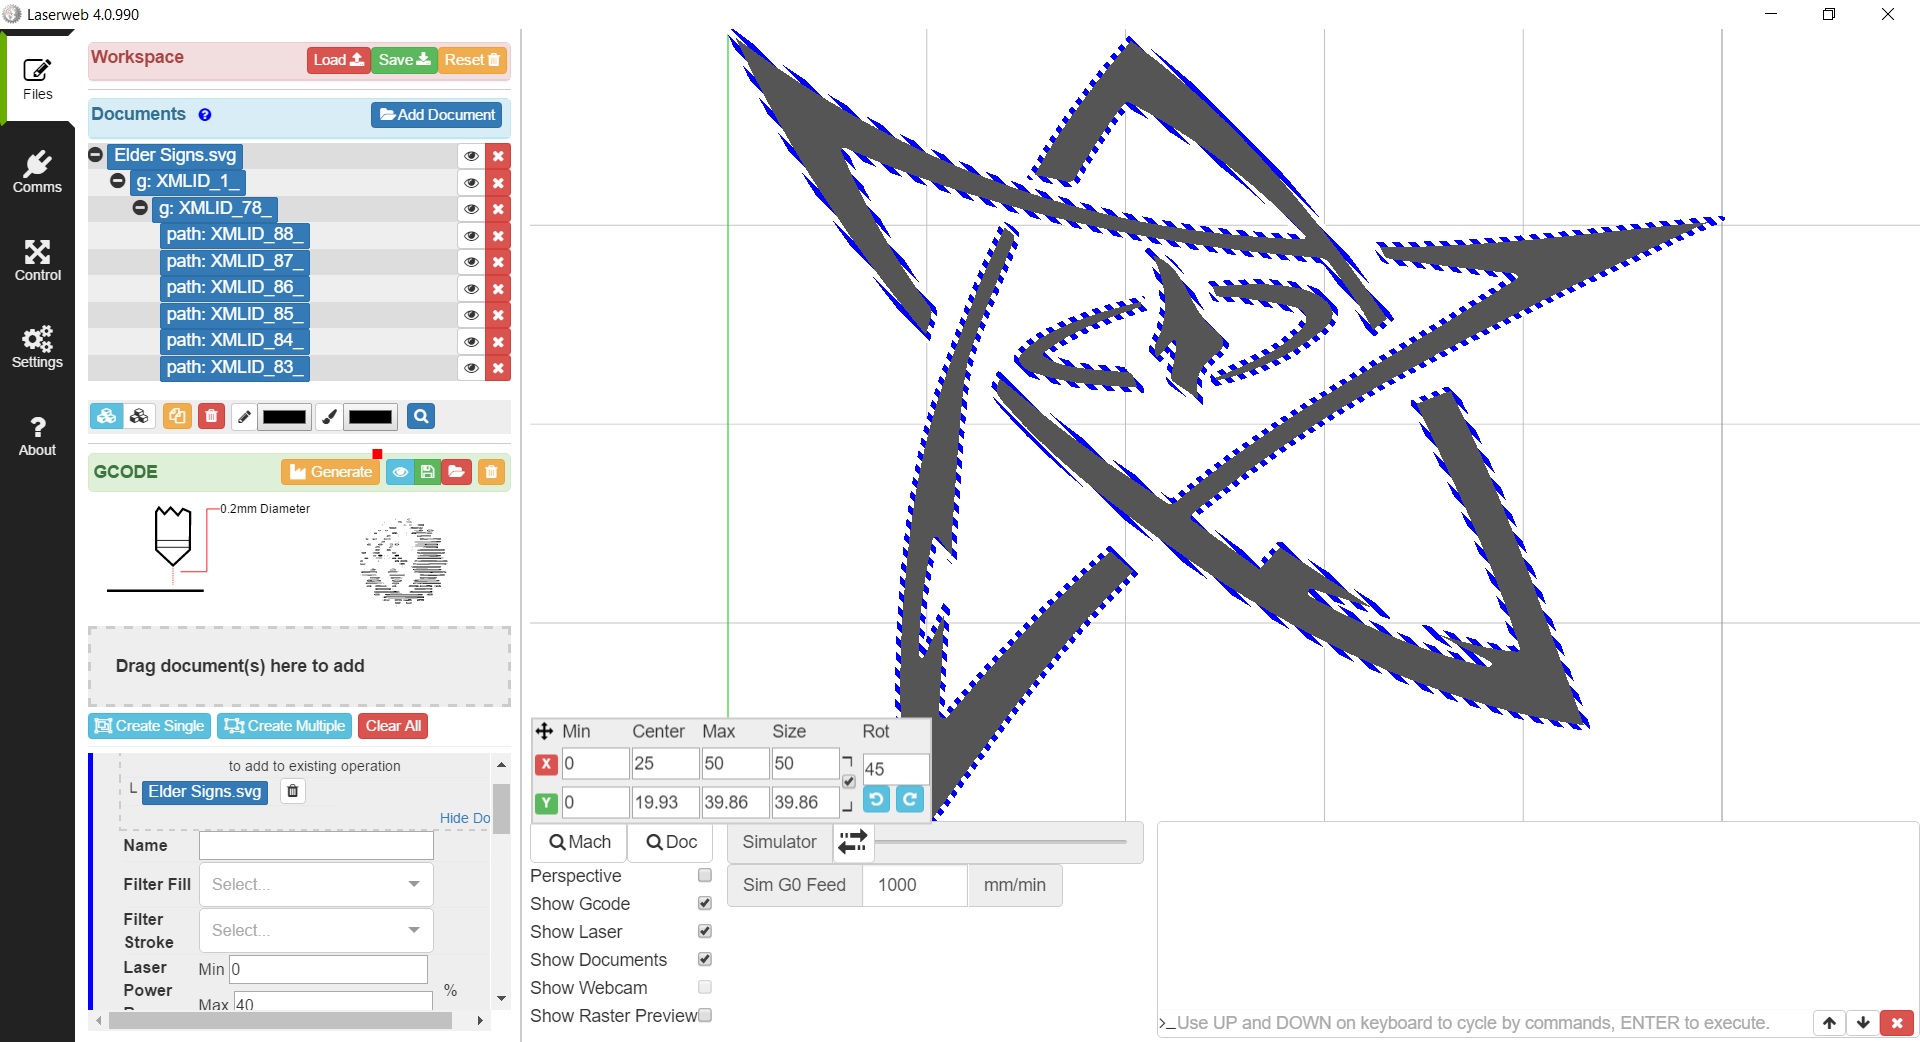Remove Elder Signs.svg with red X
This screenshot has width=1920, height=1042.
[498, 156]
